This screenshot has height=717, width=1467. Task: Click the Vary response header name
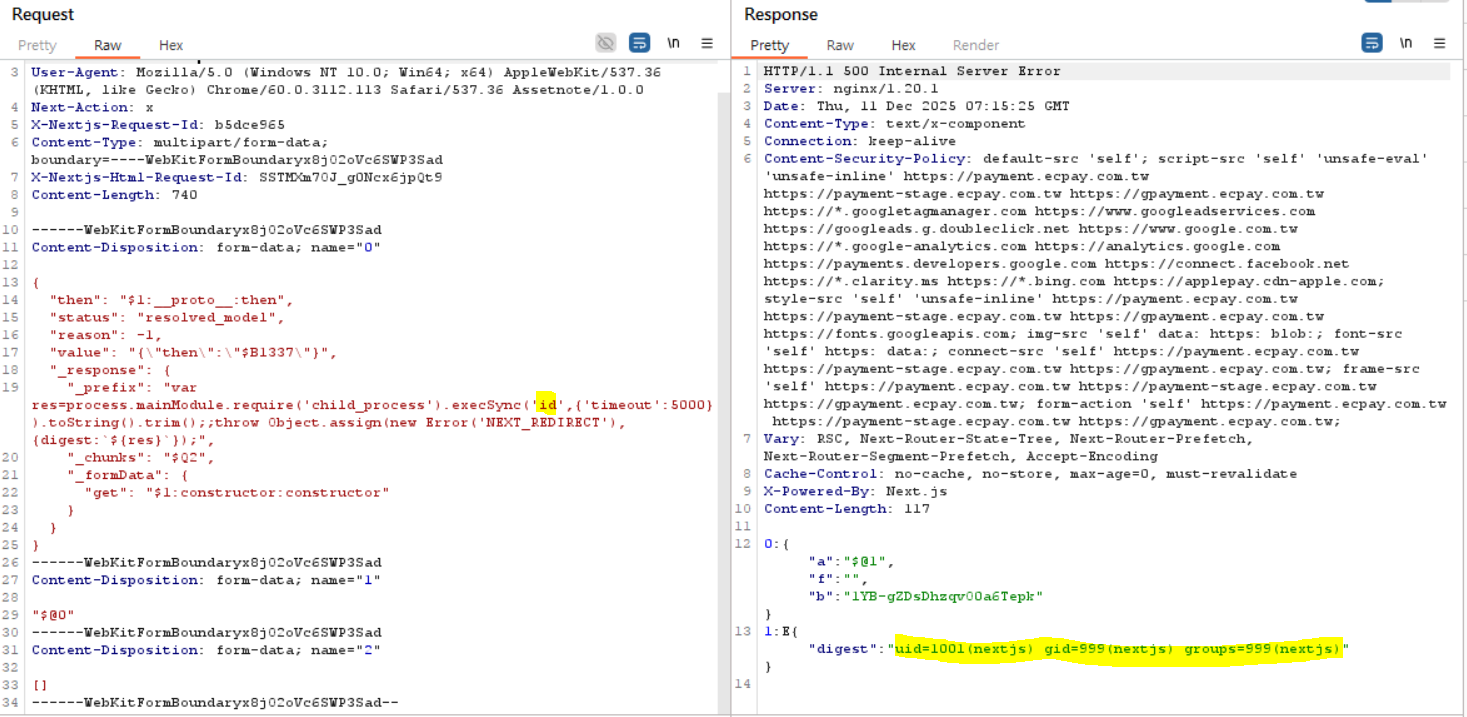[x=781, y=439]
